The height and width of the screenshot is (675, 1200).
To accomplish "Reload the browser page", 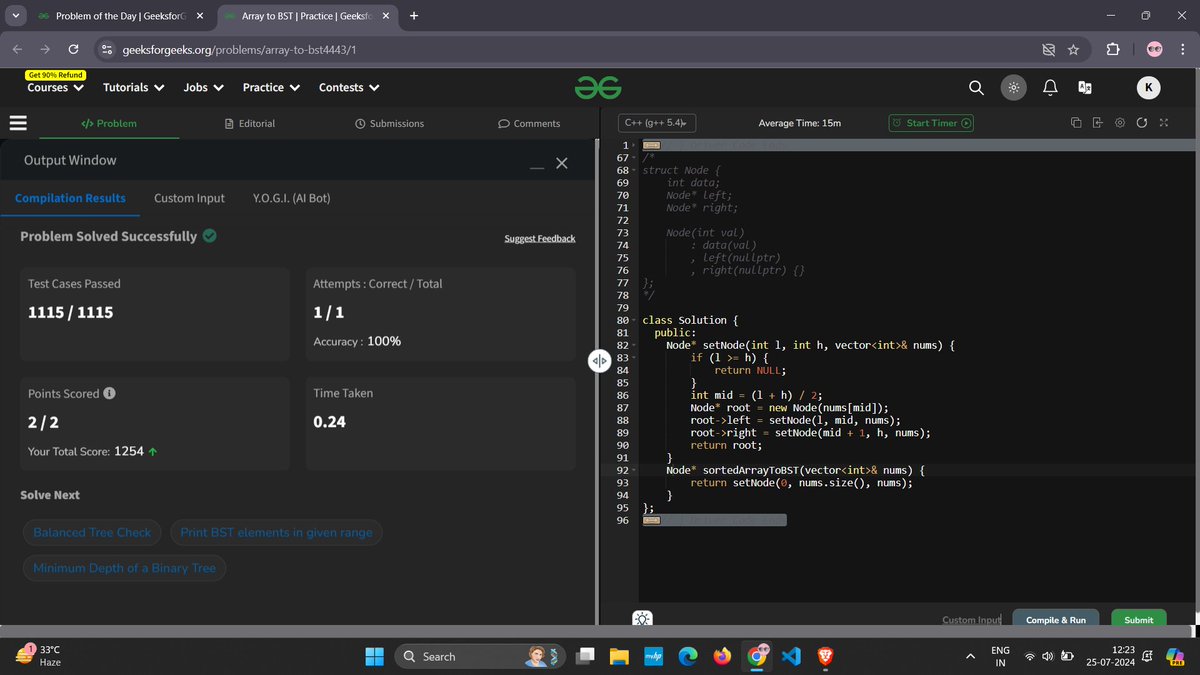I will point(73,49).
